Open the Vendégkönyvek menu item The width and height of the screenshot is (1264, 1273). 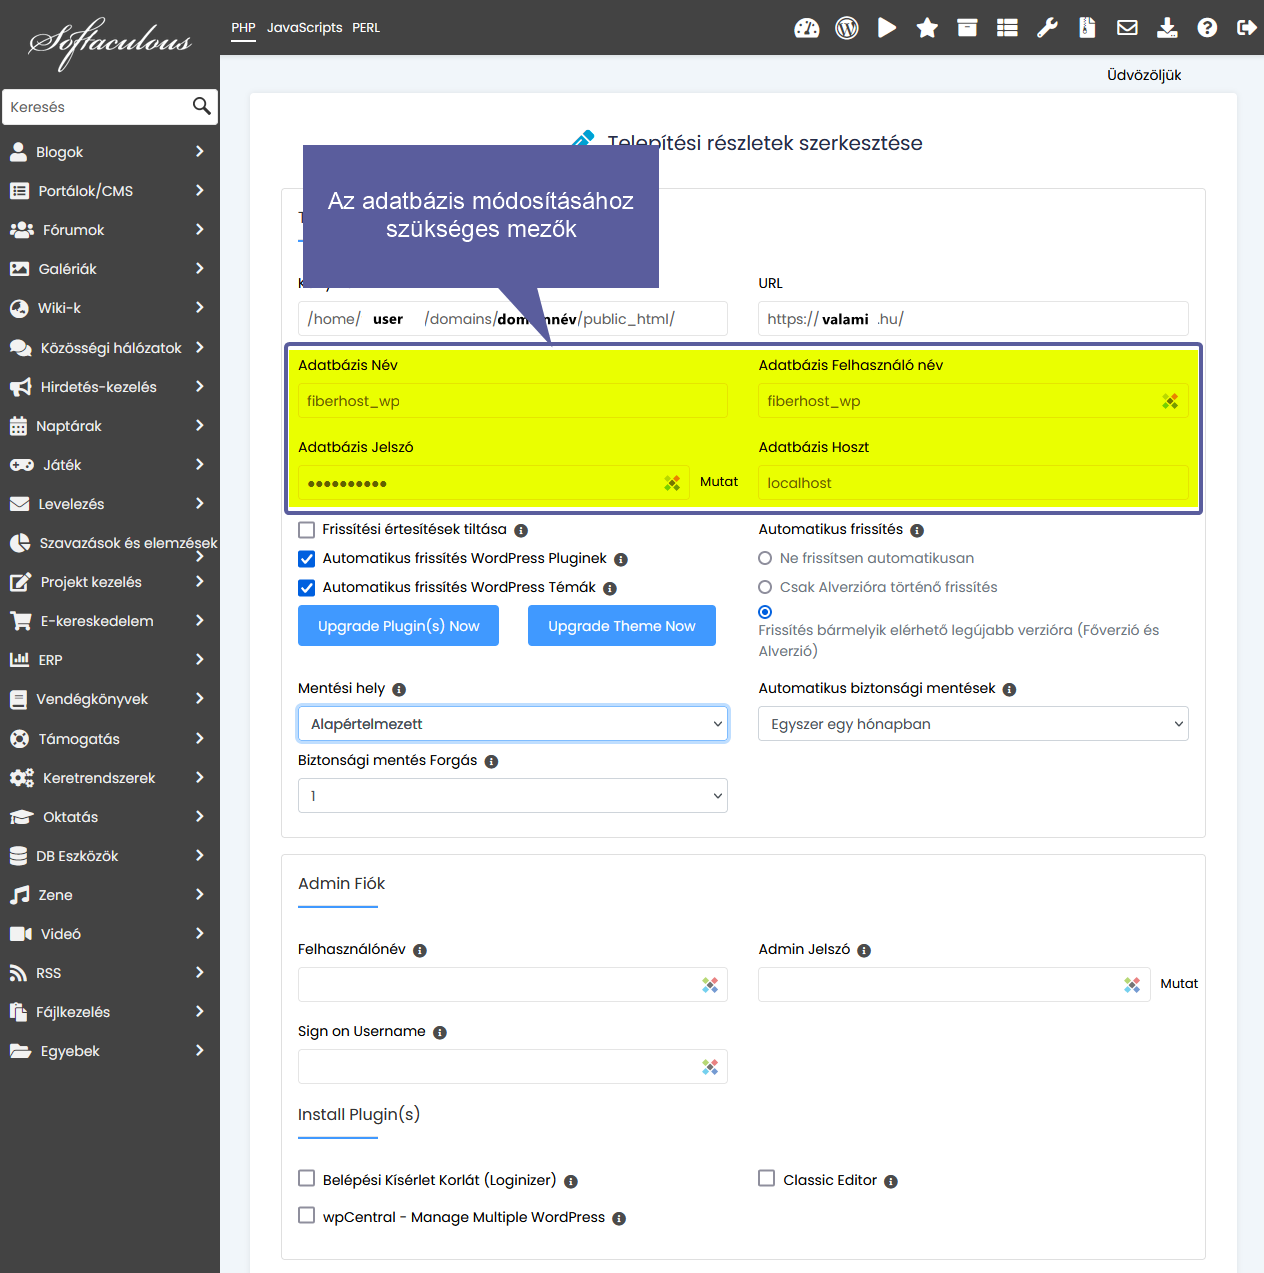pyautogui.click(x=110, y=699)
